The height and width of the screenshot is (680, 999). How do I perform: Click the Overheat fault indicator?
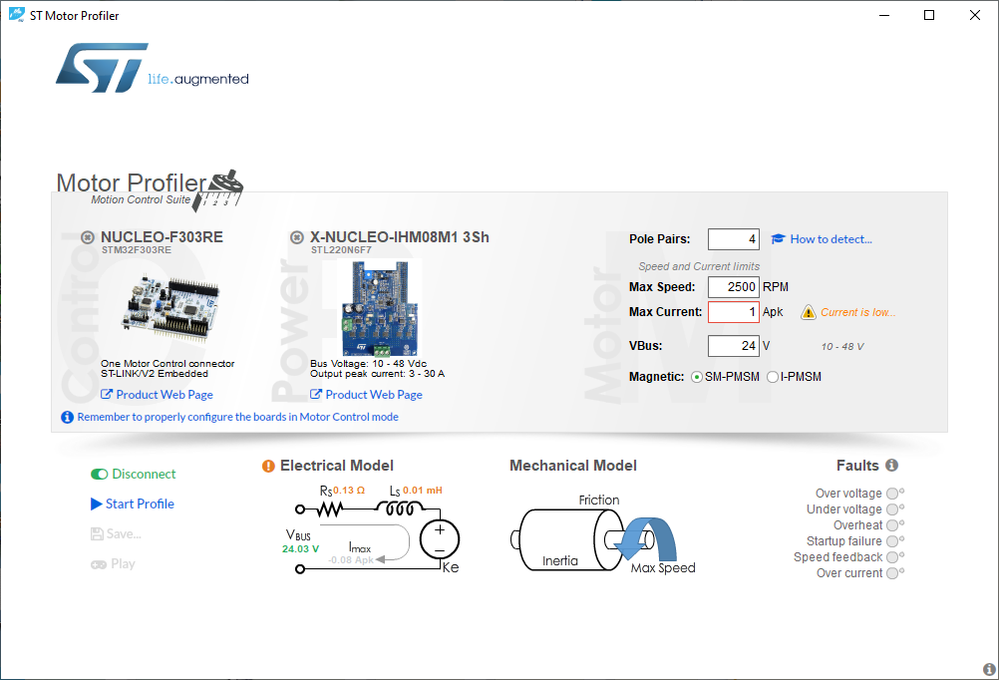click(x=893, y=526)
